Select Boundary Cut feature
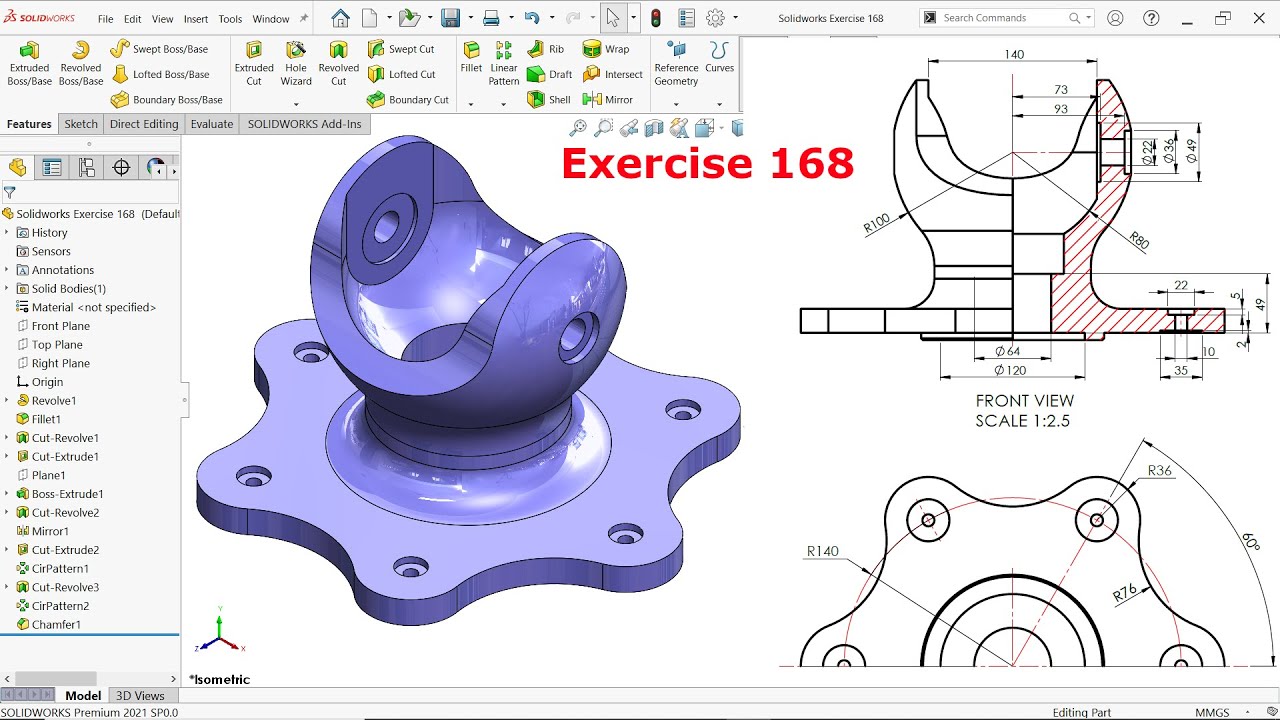This screenshot has width=1280, height=720. pyautogui.click(x=407, y=100)
